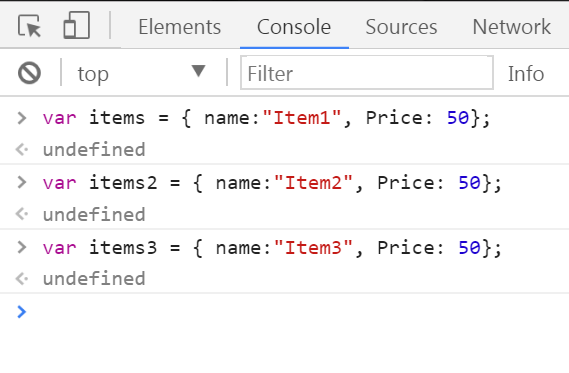Viewport: 569px width, 373px height.
Task: Open the Network tab
Action: [x=512, y=26]
